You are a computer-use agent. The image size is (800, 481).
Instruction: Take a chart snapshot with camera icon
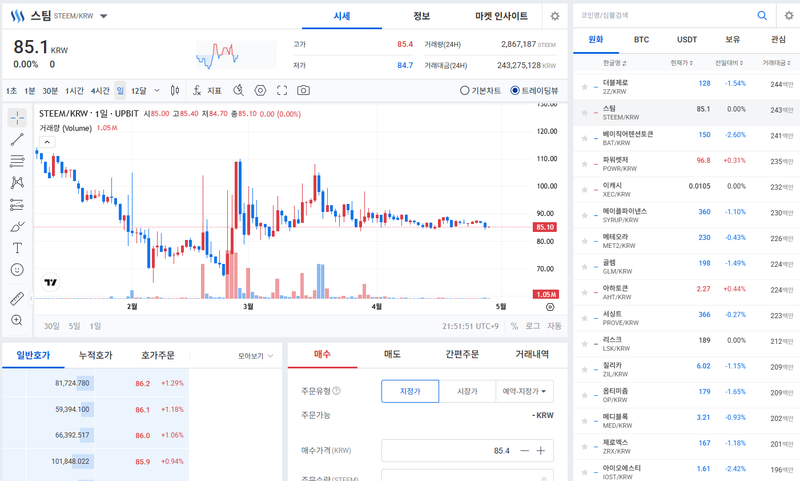tap(303, 90)
